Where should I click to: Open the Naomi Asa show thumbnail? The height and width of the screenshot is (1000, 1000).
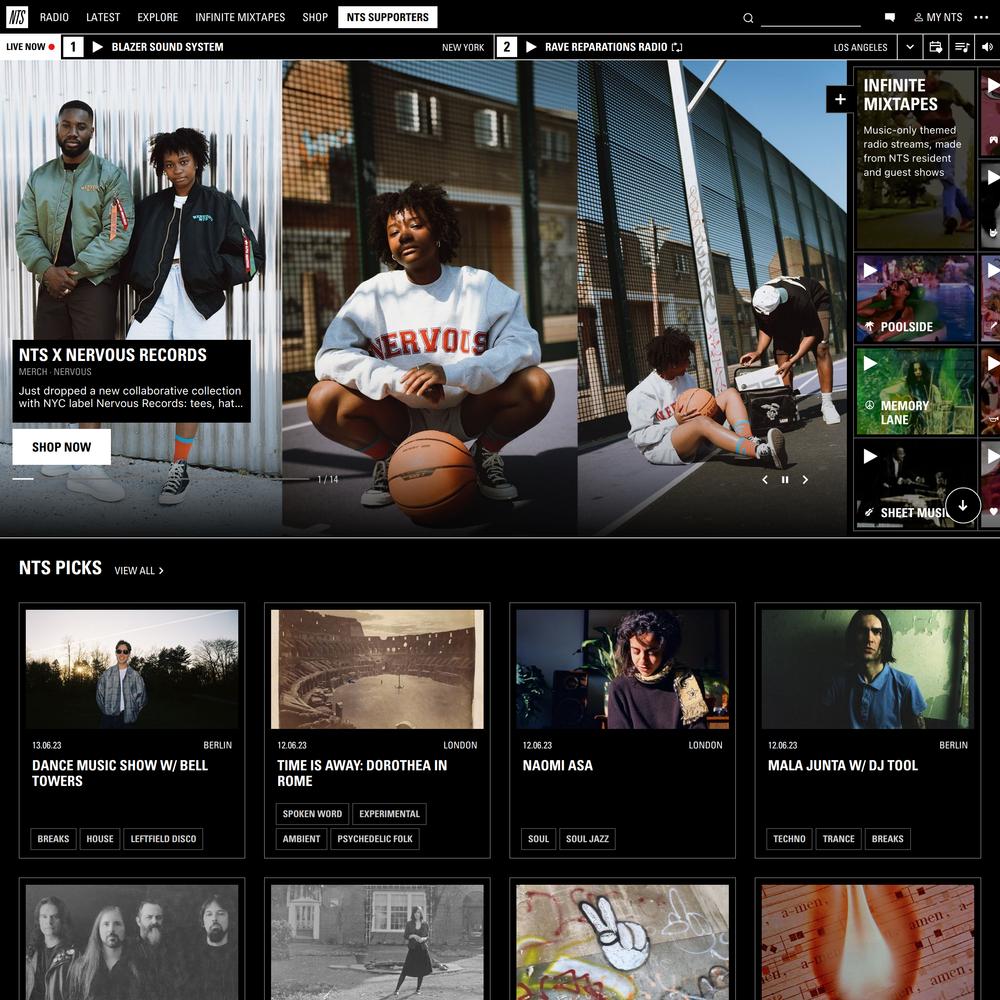[x=622, y=669]
